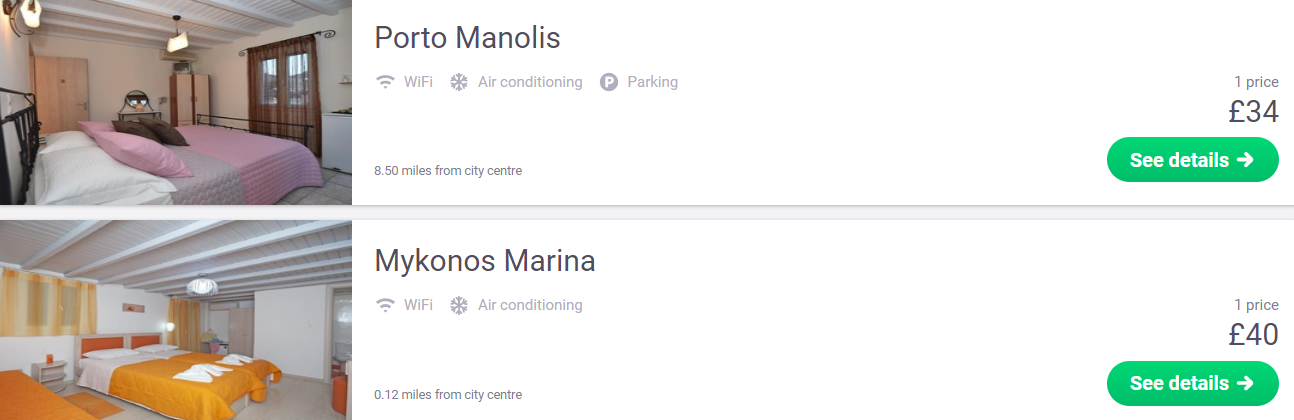Click the WiFi icon for Porto Manolis
The height and width of the screenshot is (420, 1294).
(385, 82)
